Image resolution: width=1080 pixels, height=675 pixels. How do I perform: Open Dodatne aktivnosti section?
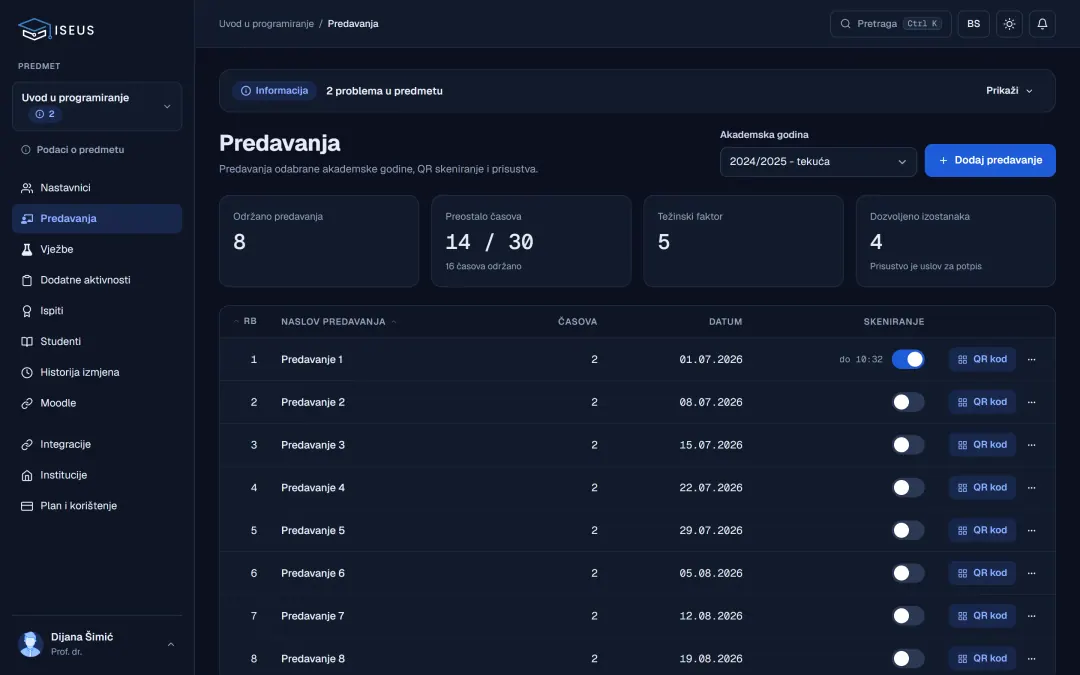pos(97,280)
